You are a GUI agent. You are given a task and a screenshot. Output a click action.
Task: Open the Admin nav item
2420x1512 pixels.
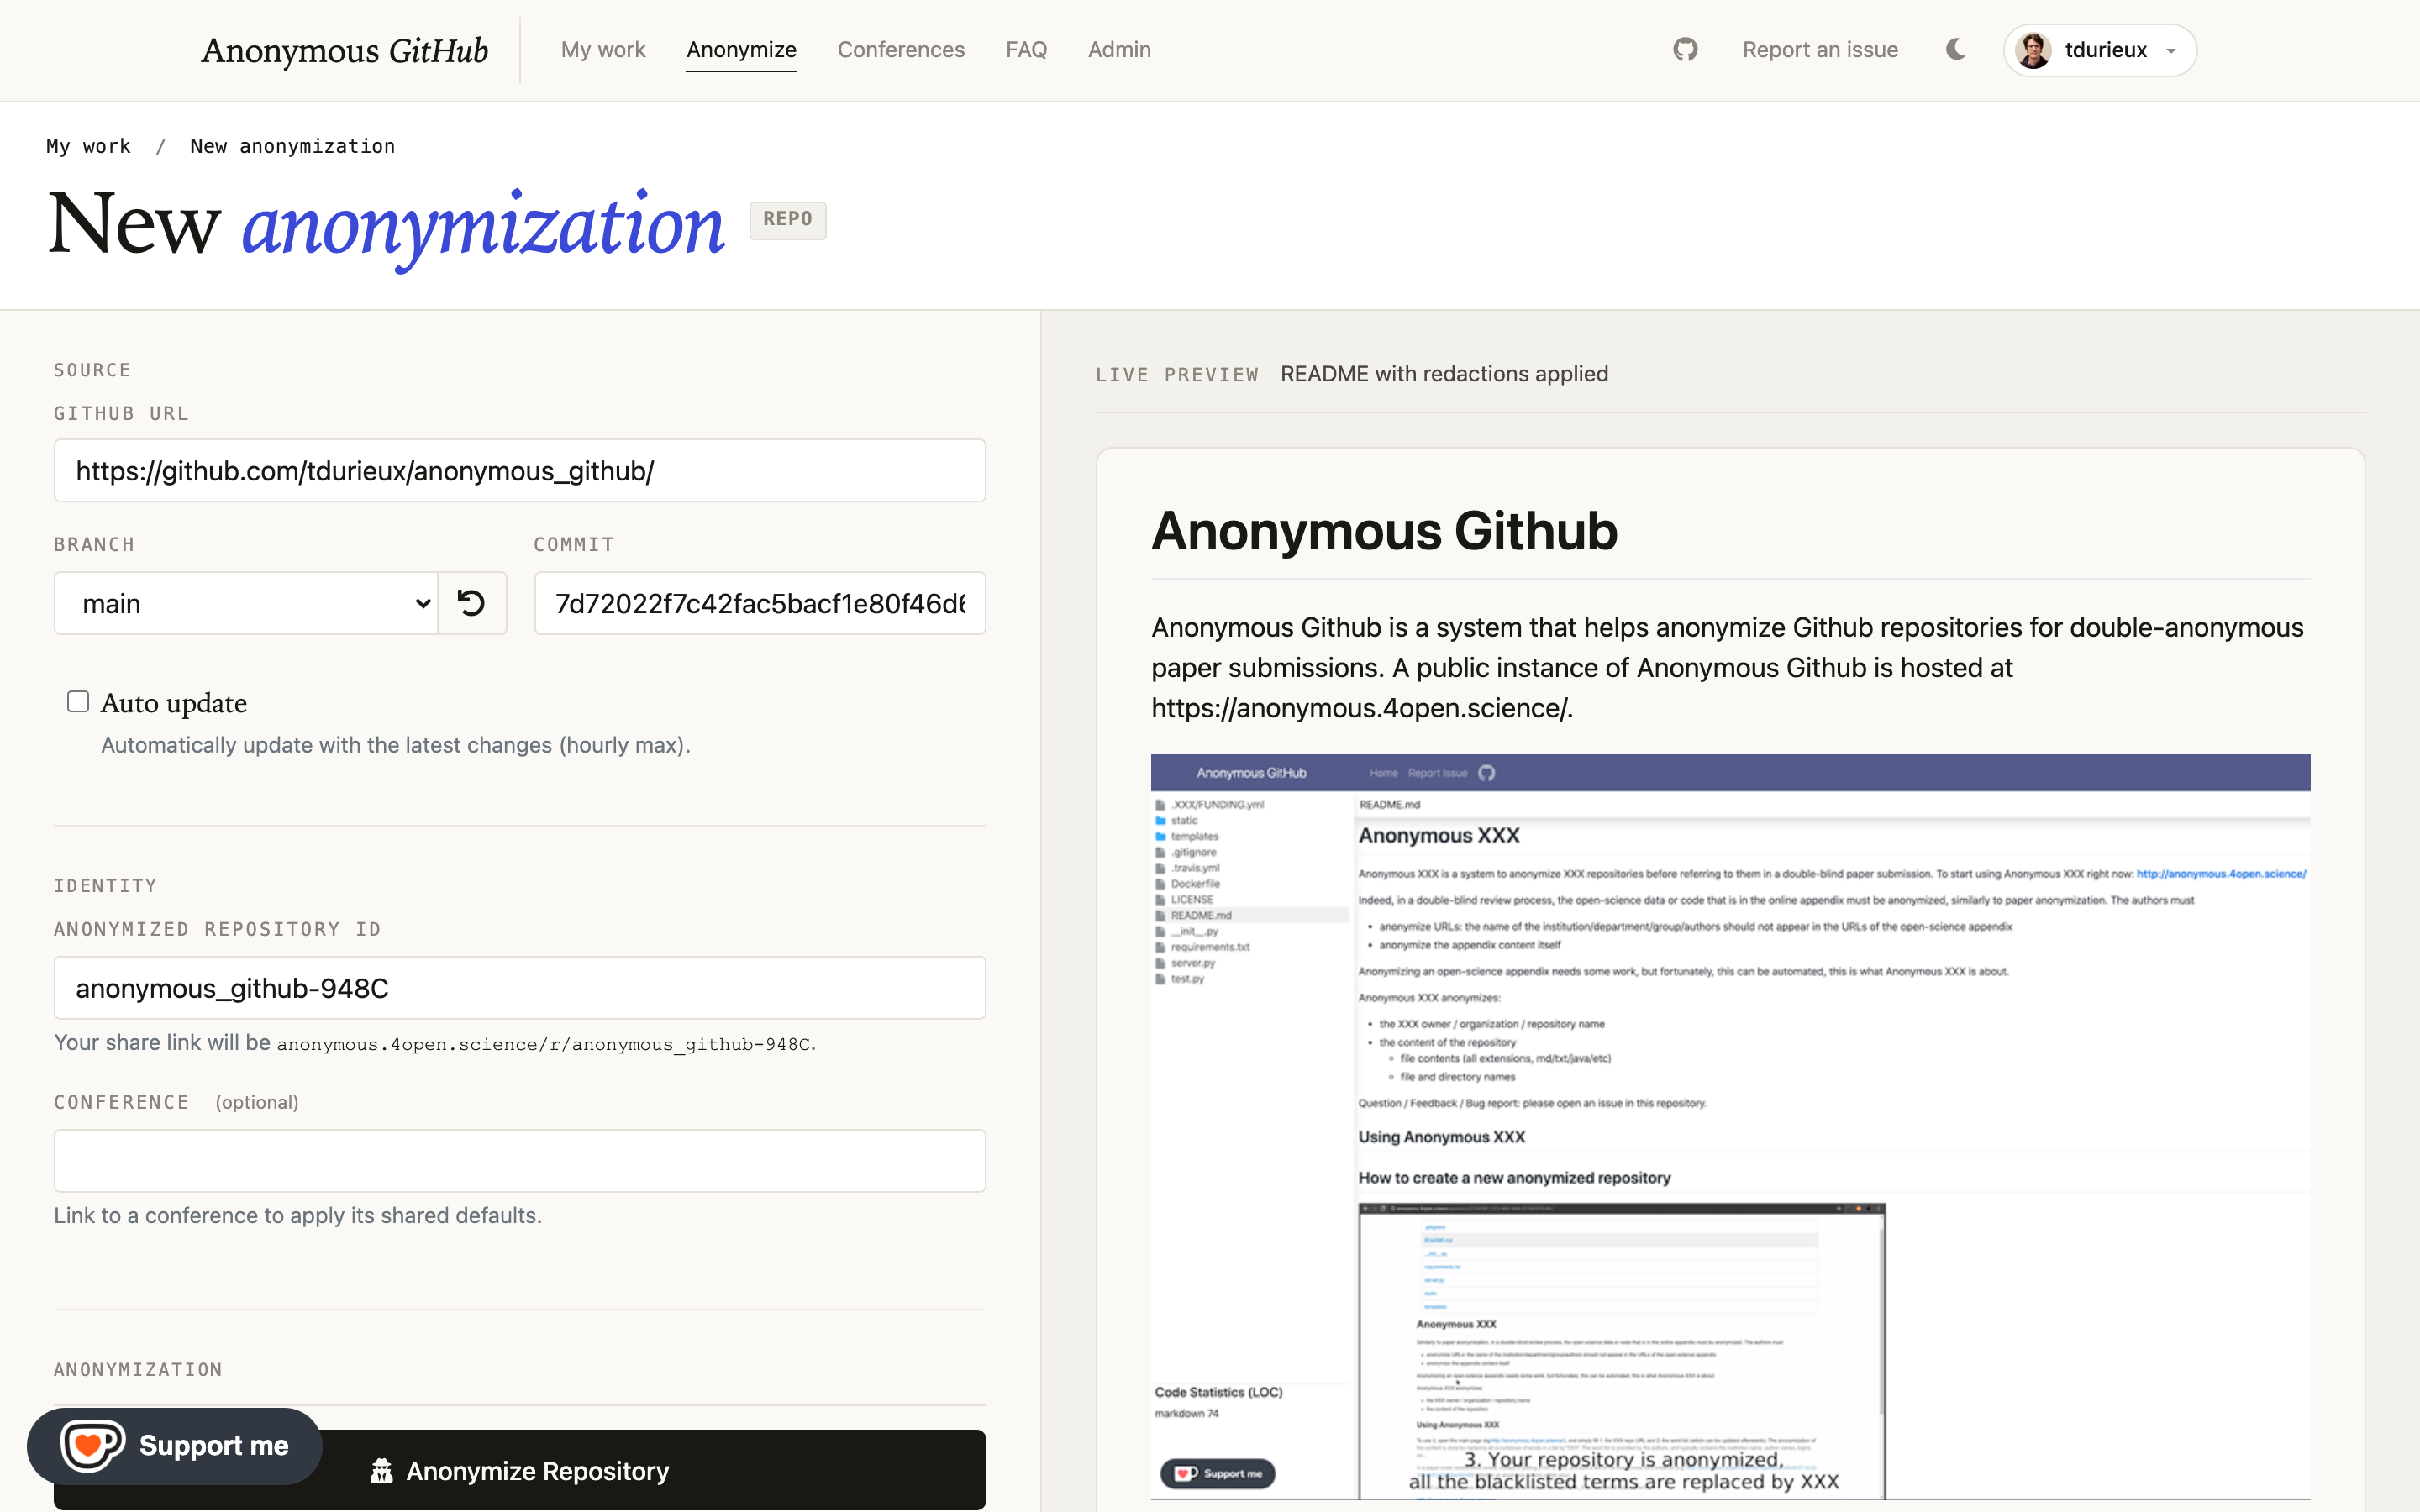(1119, 49)
